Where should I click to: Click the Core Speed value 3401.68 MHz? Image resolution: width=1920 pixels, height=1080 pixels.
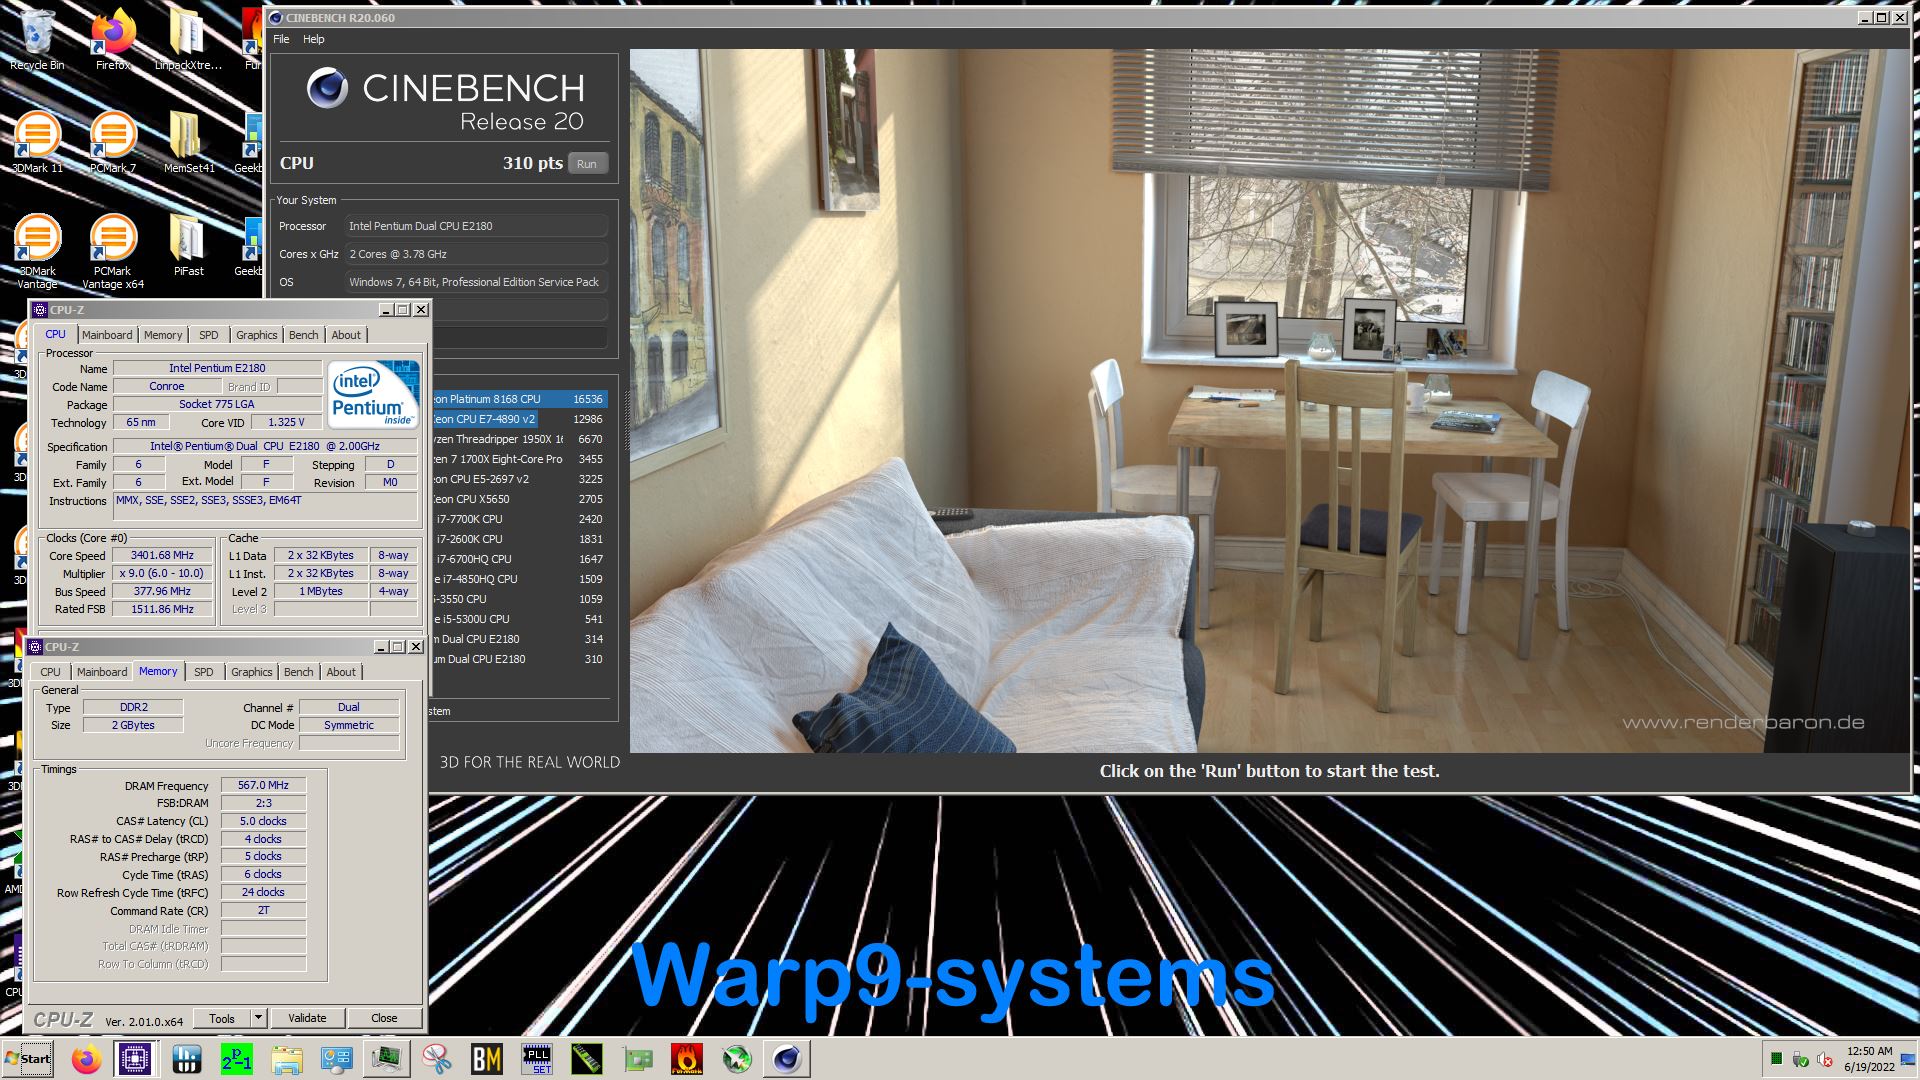[162, 555]
